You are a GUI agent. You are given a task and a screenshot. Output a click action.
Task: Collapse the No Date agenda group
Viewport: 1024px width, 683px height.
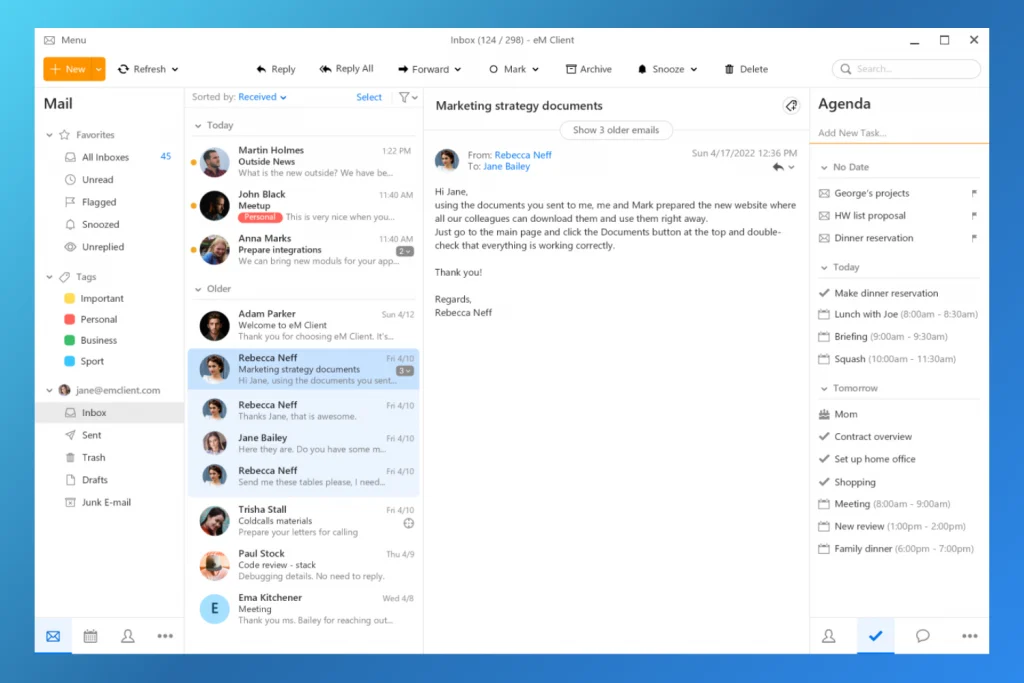tap(824, 168)
